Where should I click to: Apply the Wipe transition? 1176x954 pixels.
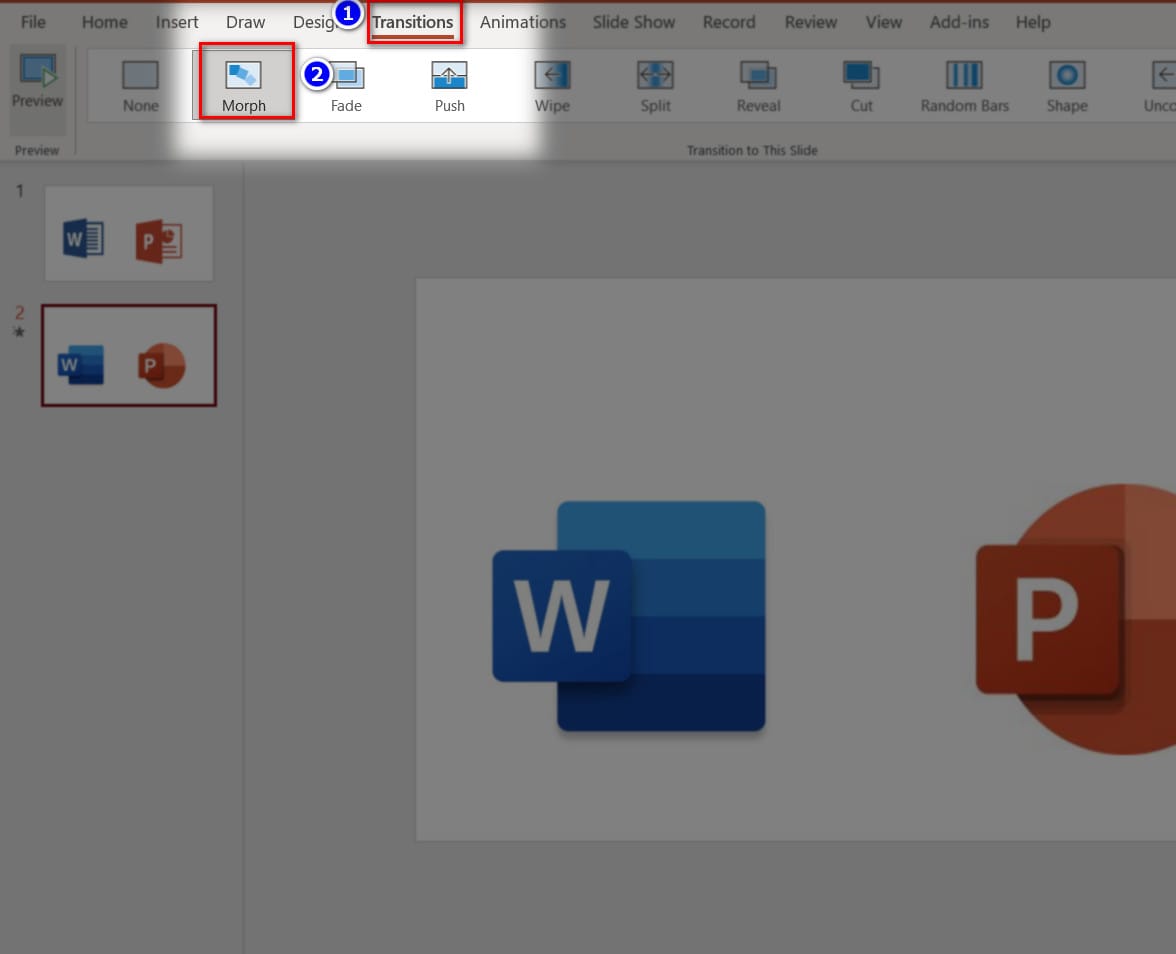(x=552, y=85)
